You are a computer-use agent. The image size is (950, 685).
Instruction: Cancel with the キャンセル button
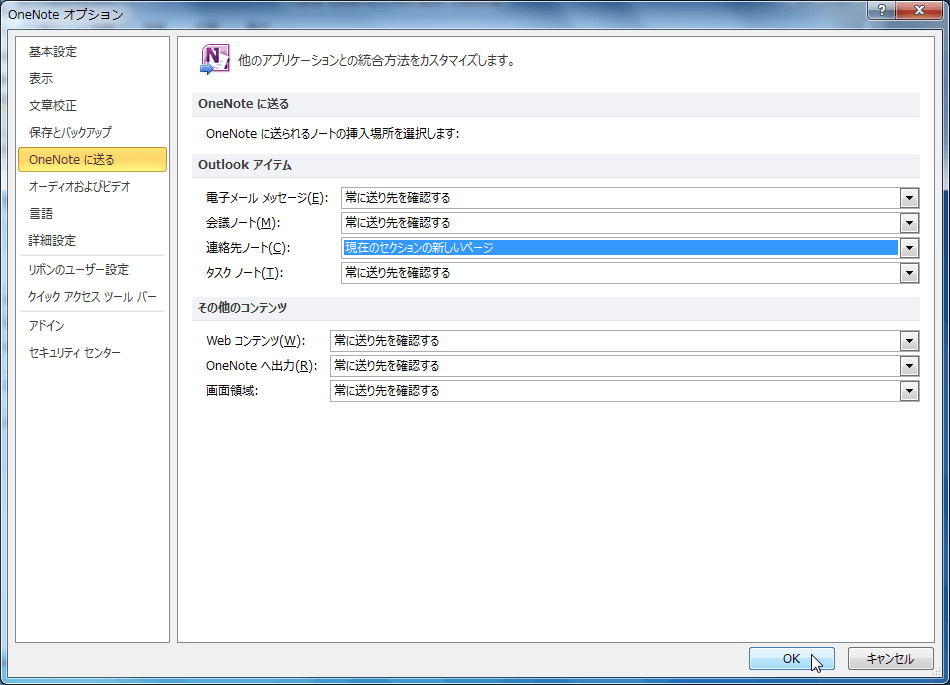coord(890,658)
